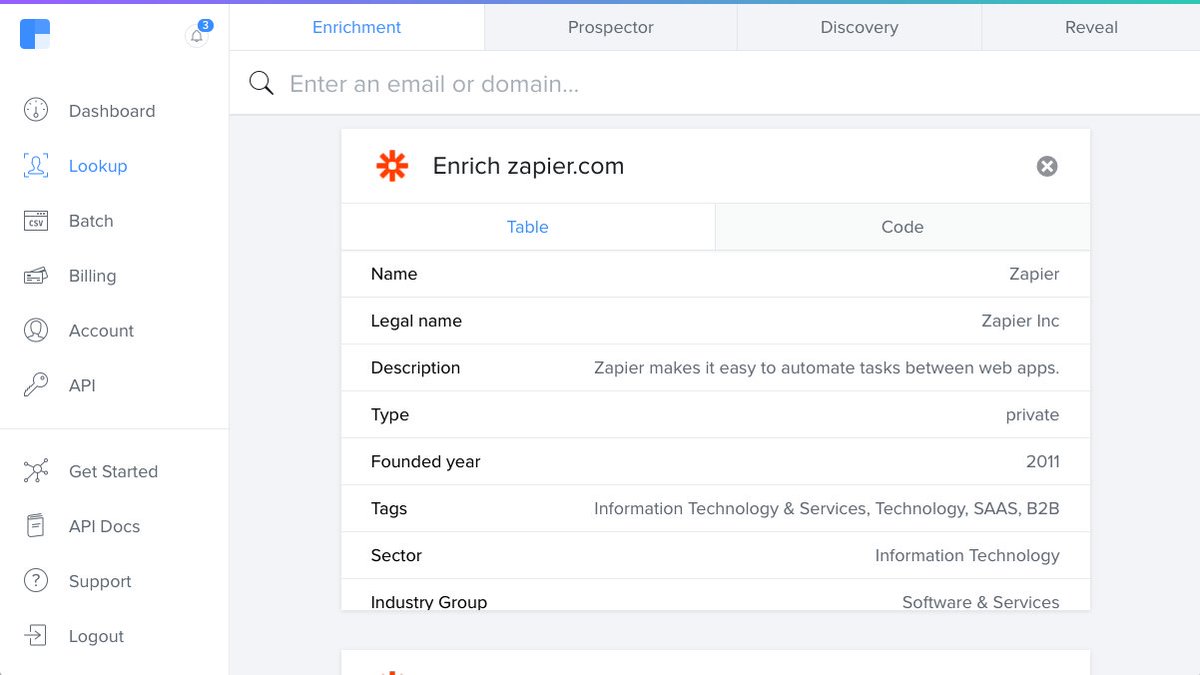Click the Batch CSV icon

click(x=36, y=220)
